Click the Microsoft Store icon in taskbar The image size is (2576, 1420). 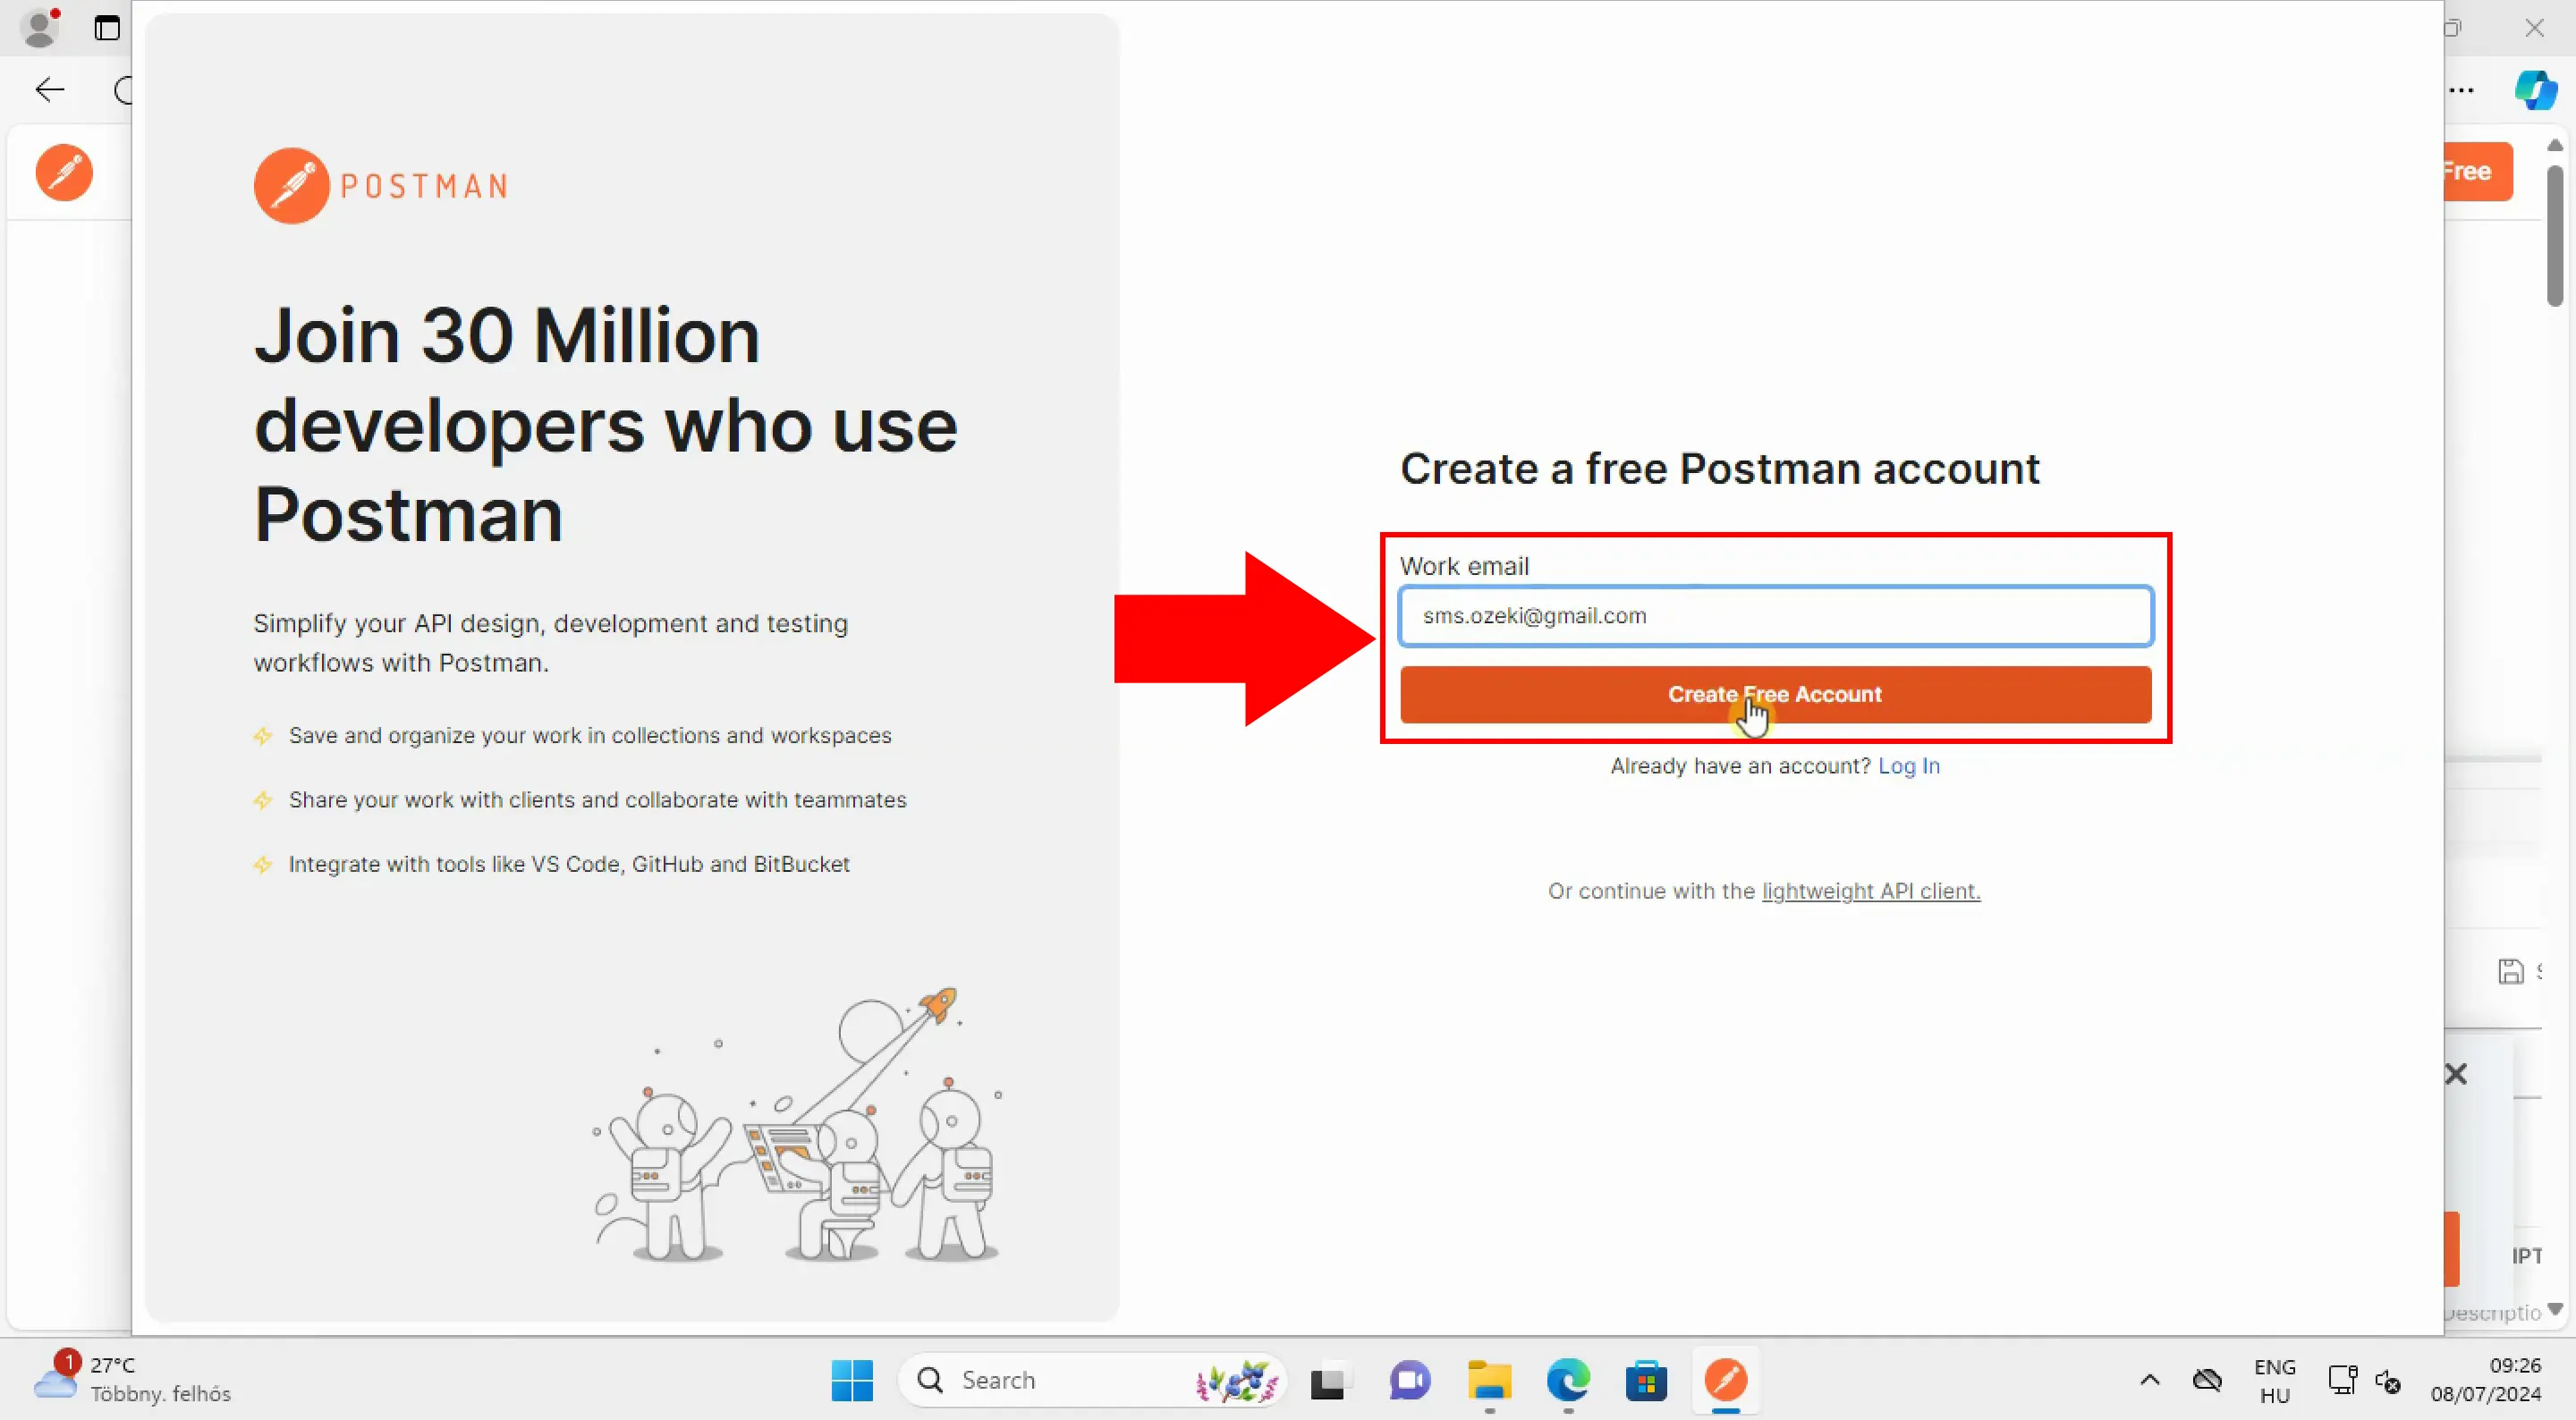coord(1646,1380)
